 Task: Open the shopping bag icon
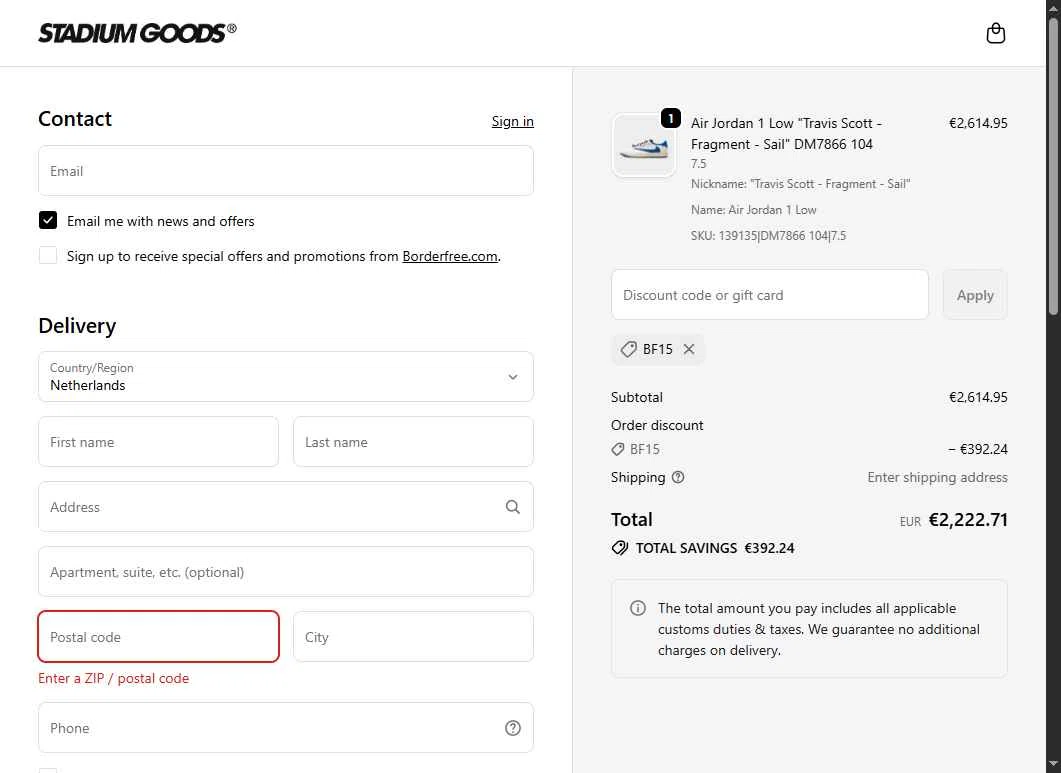click(995, 33)
